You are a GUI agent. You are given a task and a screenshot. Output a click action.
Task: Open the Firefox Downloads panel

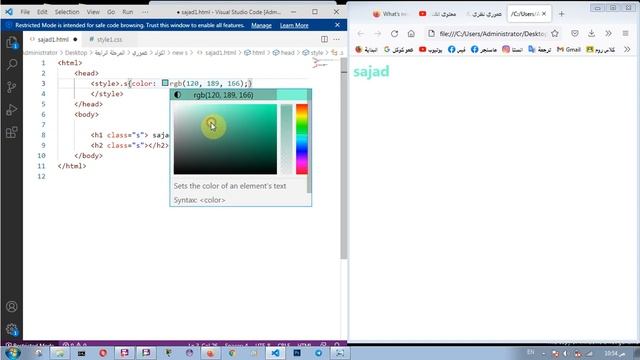click(591, 33)
